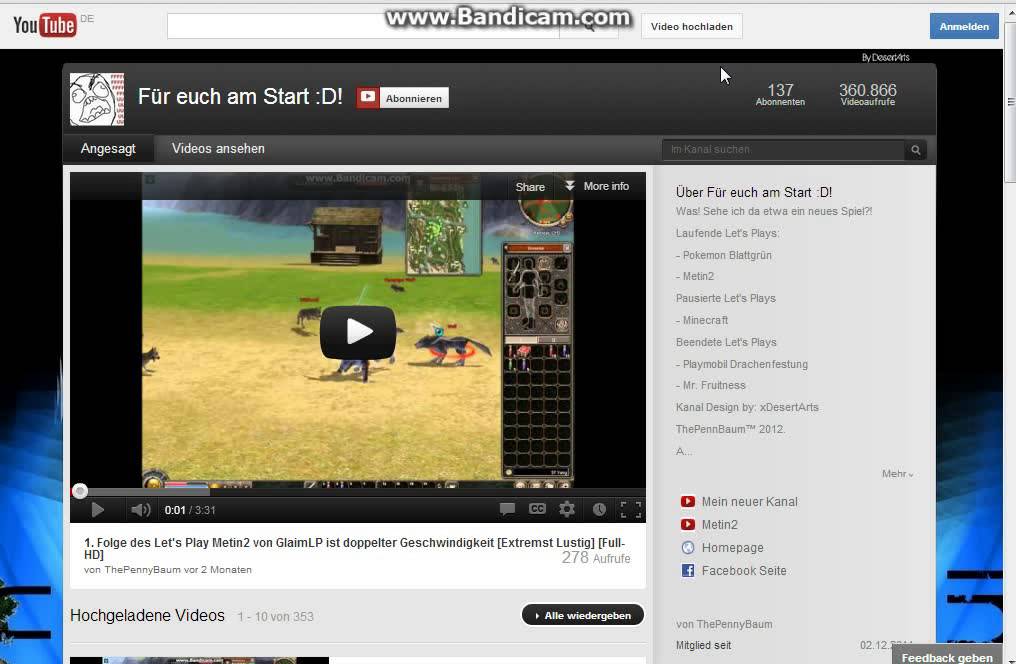1016x664 pixels.
Task: Expand More info on the video player
Action: 597,186
